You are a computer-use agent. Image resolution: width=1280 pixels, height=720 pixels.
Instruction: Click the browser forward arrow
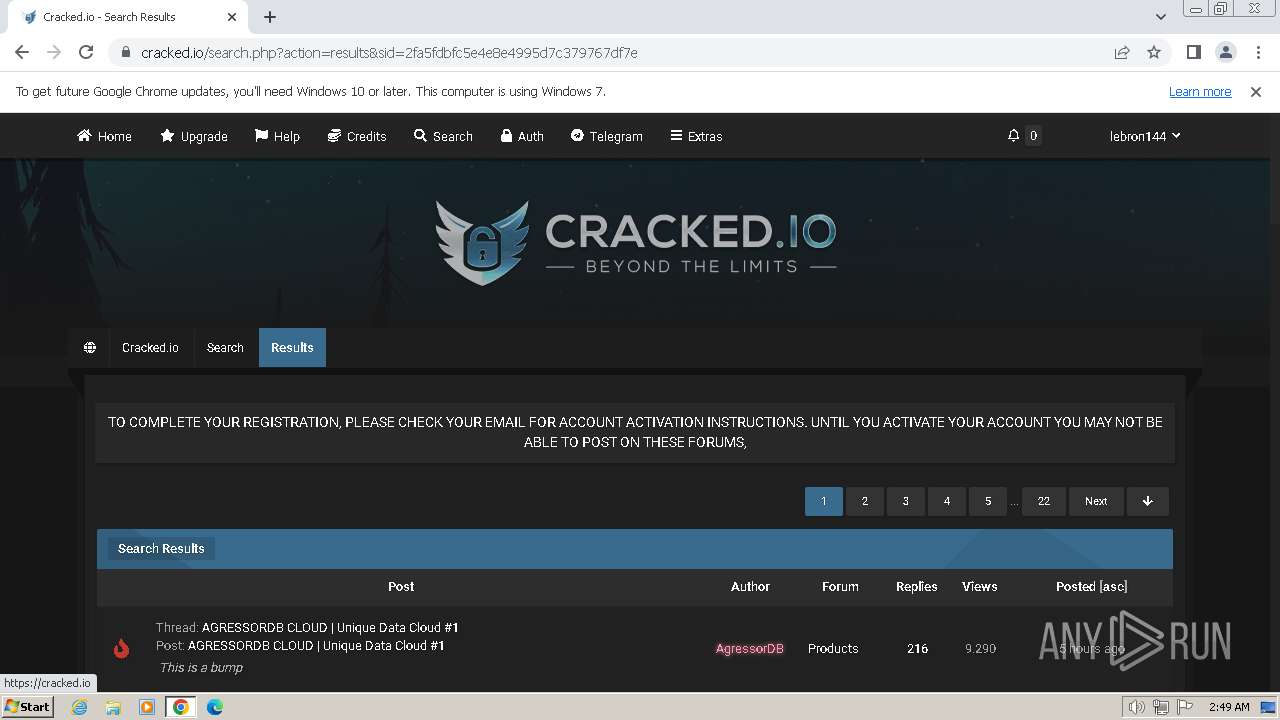(x=54, y=52)
